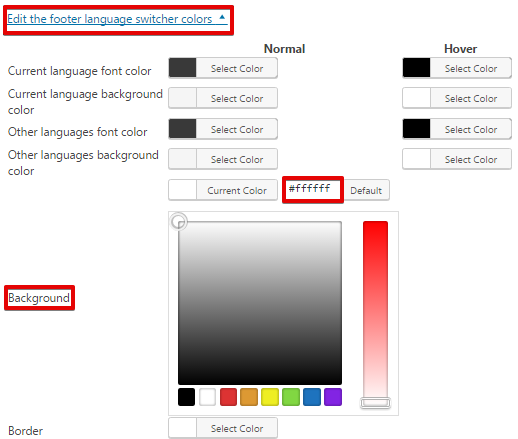The height and width of the screenshot is (439, 518).
Task: Pick the green palette swatch
Action: click(x=291, y=397)
